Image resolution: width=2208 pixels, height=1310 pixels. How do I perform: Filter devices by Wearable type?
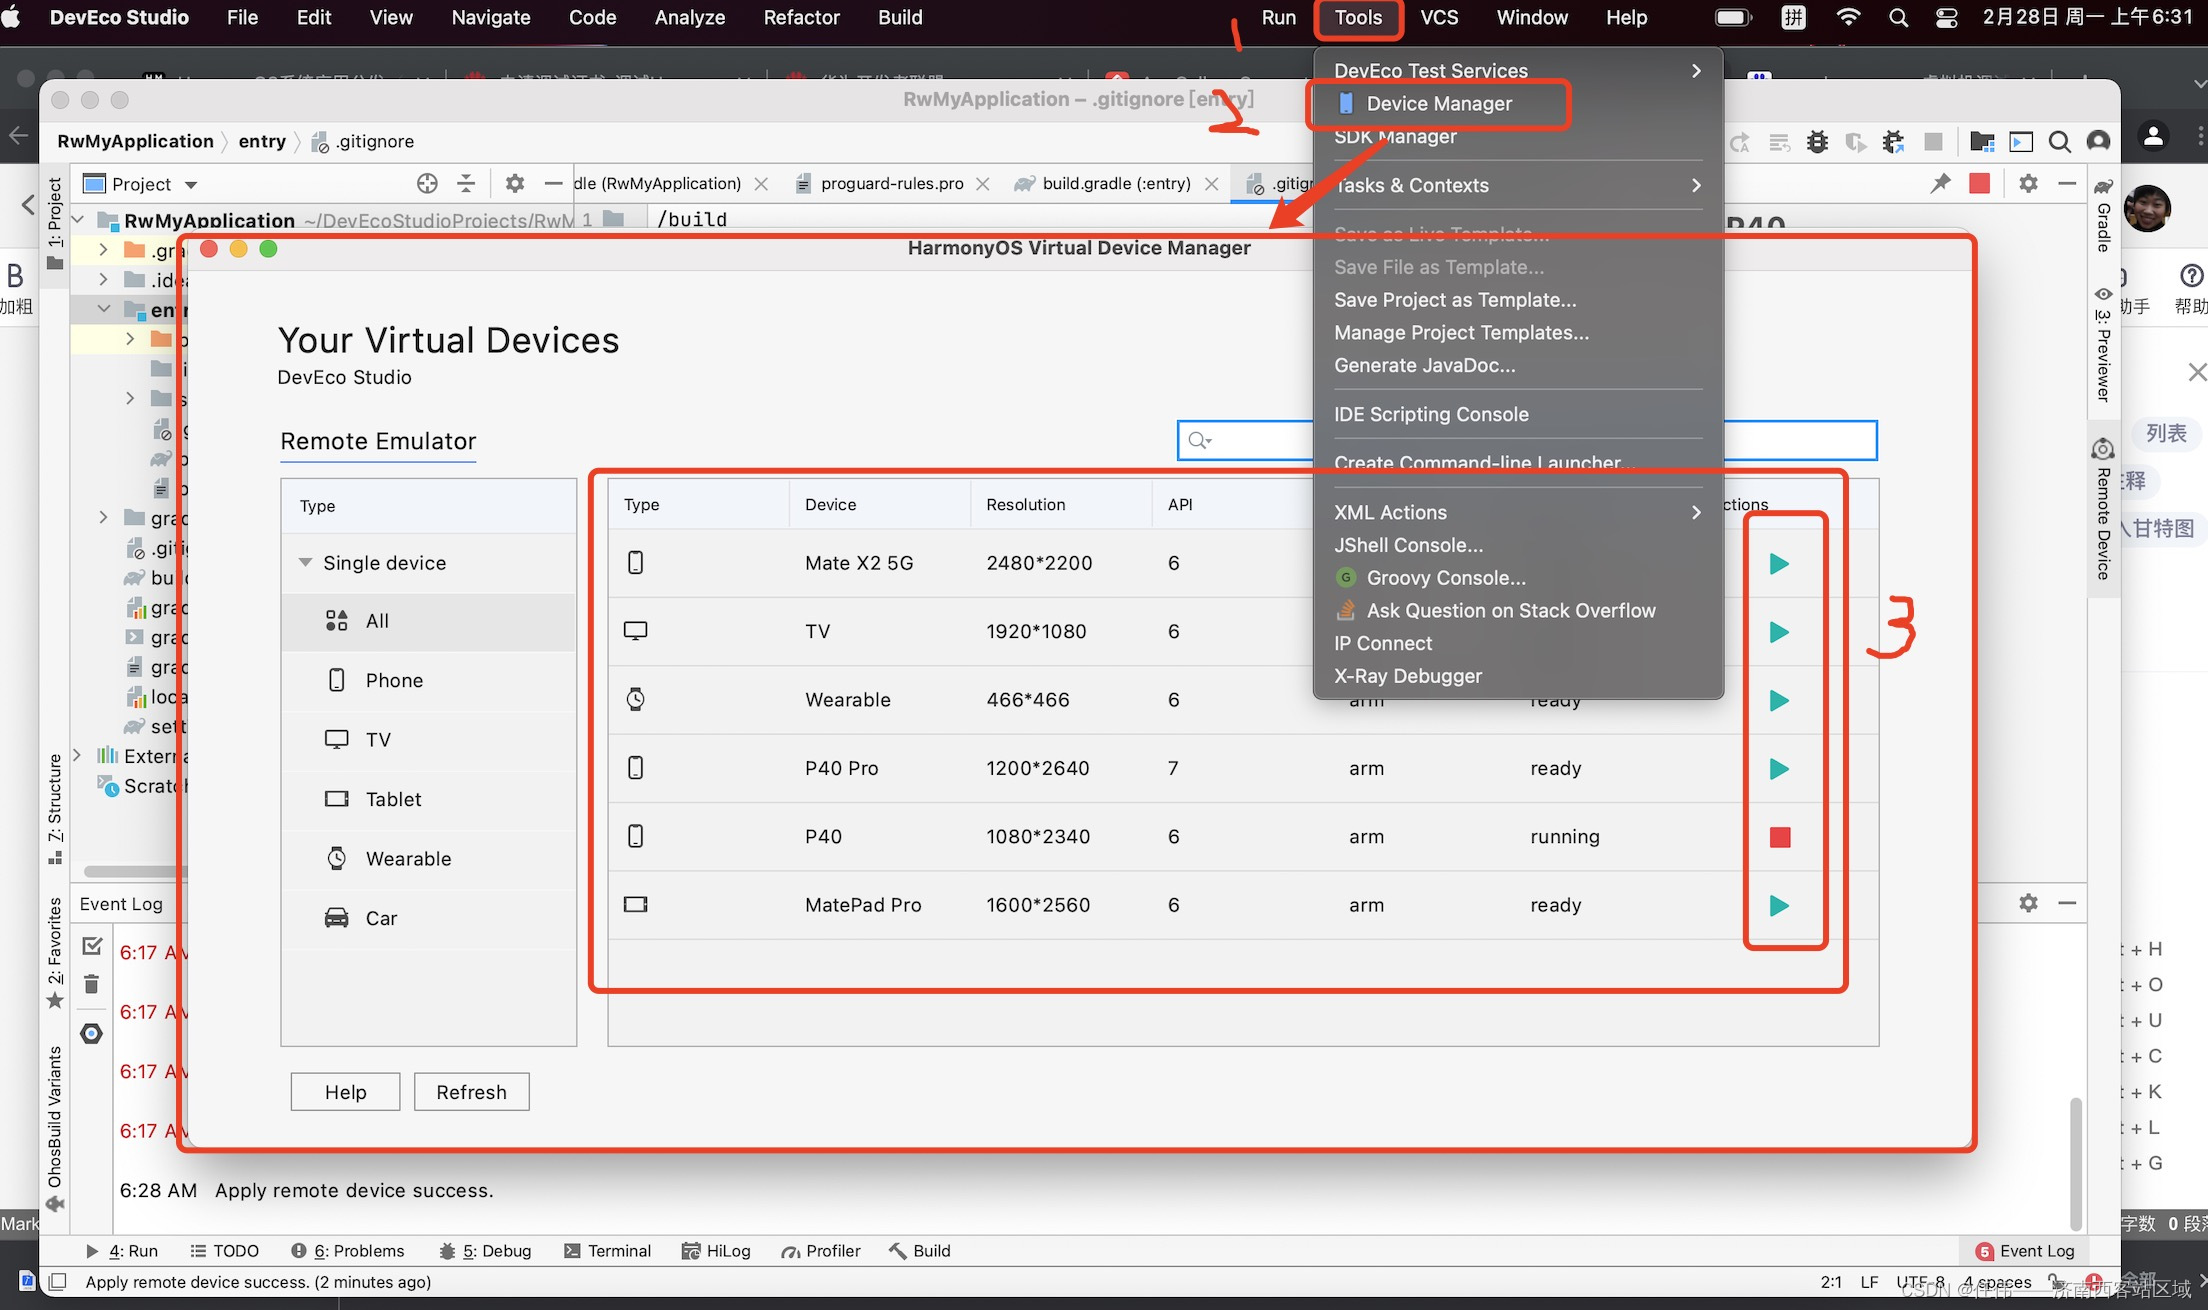click(429, 859)
